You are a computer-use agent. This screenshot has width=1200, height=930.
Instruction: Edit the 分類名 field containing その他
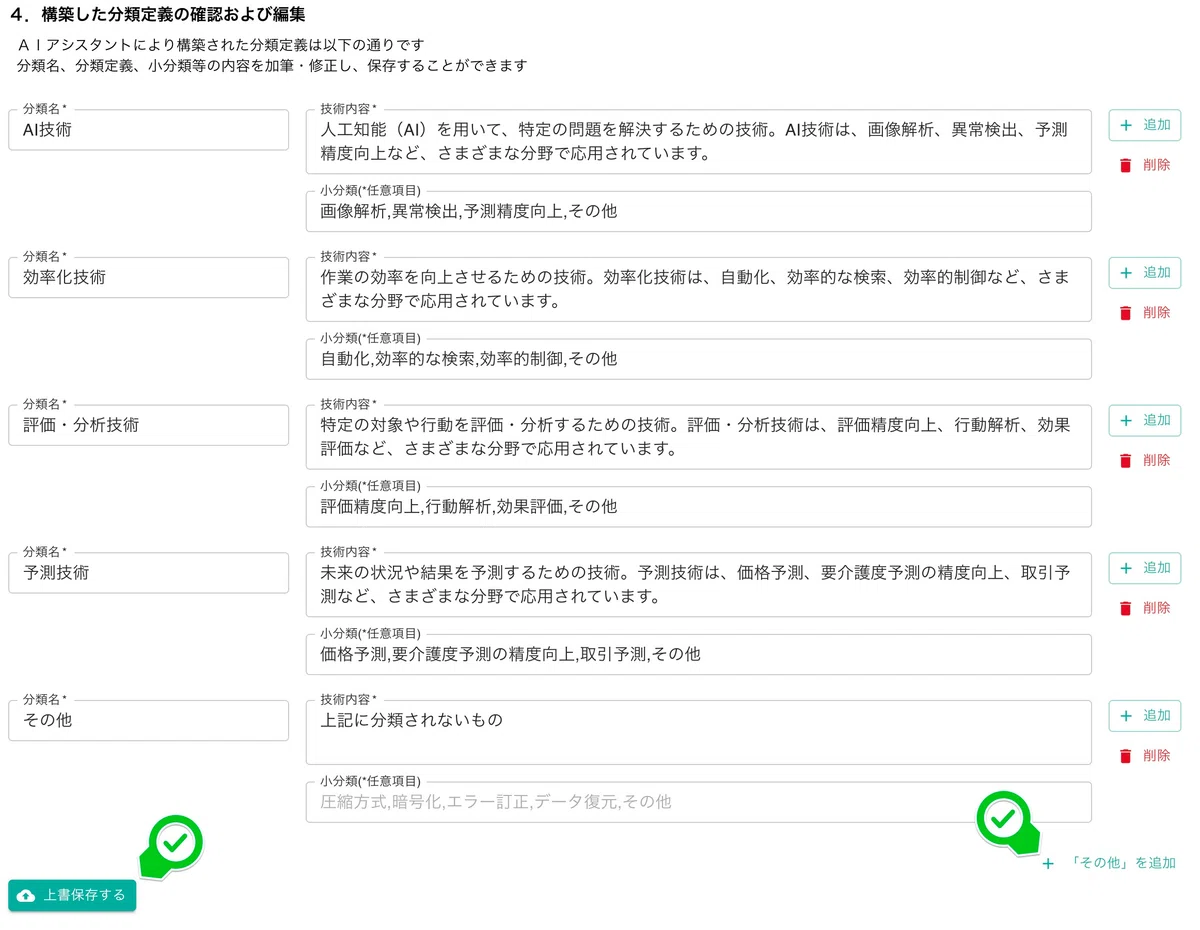tap(149, 720)
